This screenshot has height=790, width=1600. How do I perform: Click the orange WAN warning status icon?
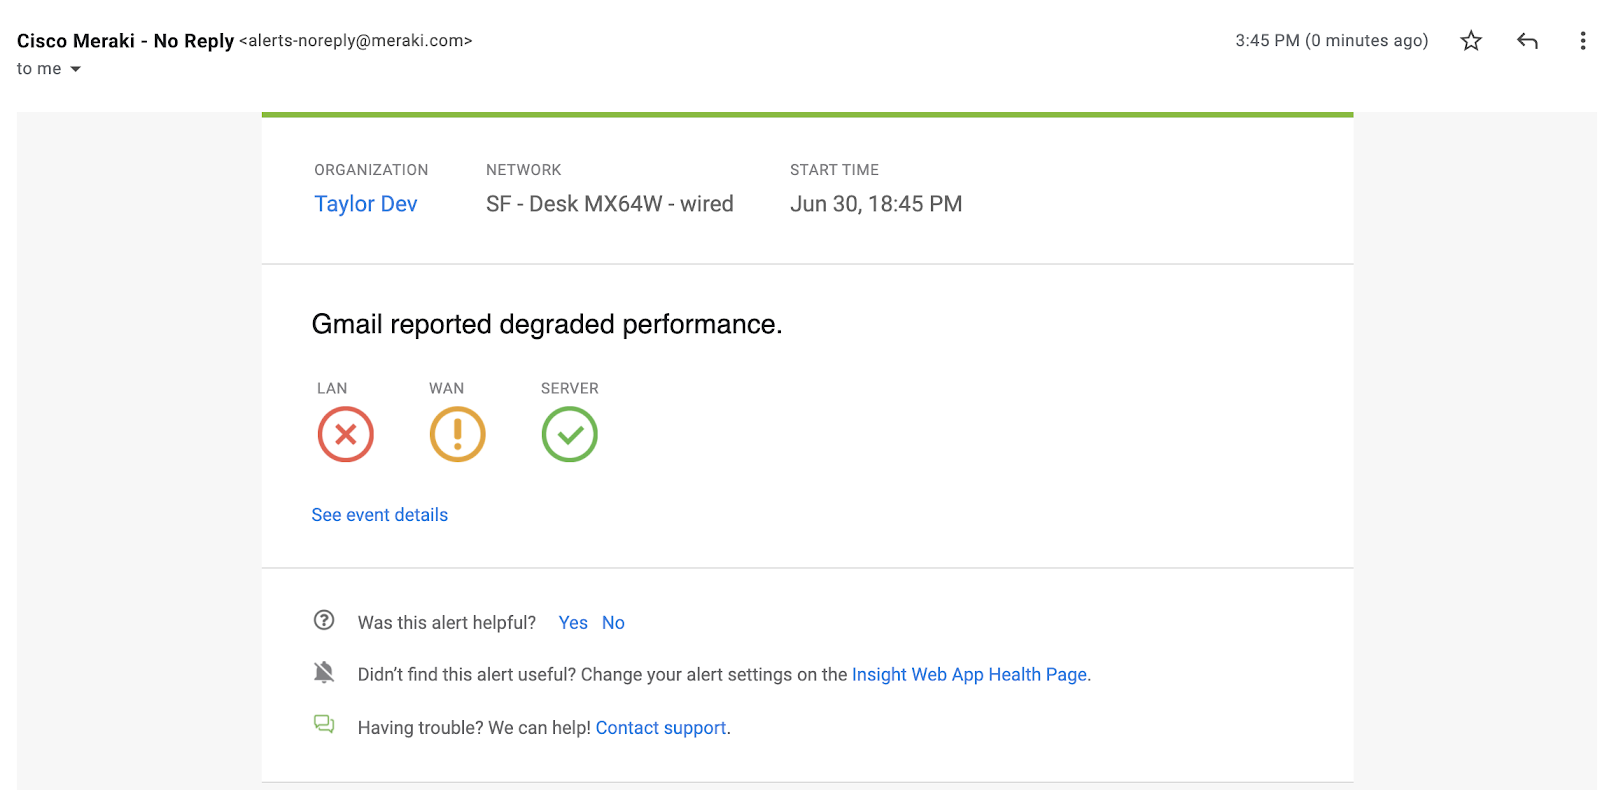pos(458,434)
